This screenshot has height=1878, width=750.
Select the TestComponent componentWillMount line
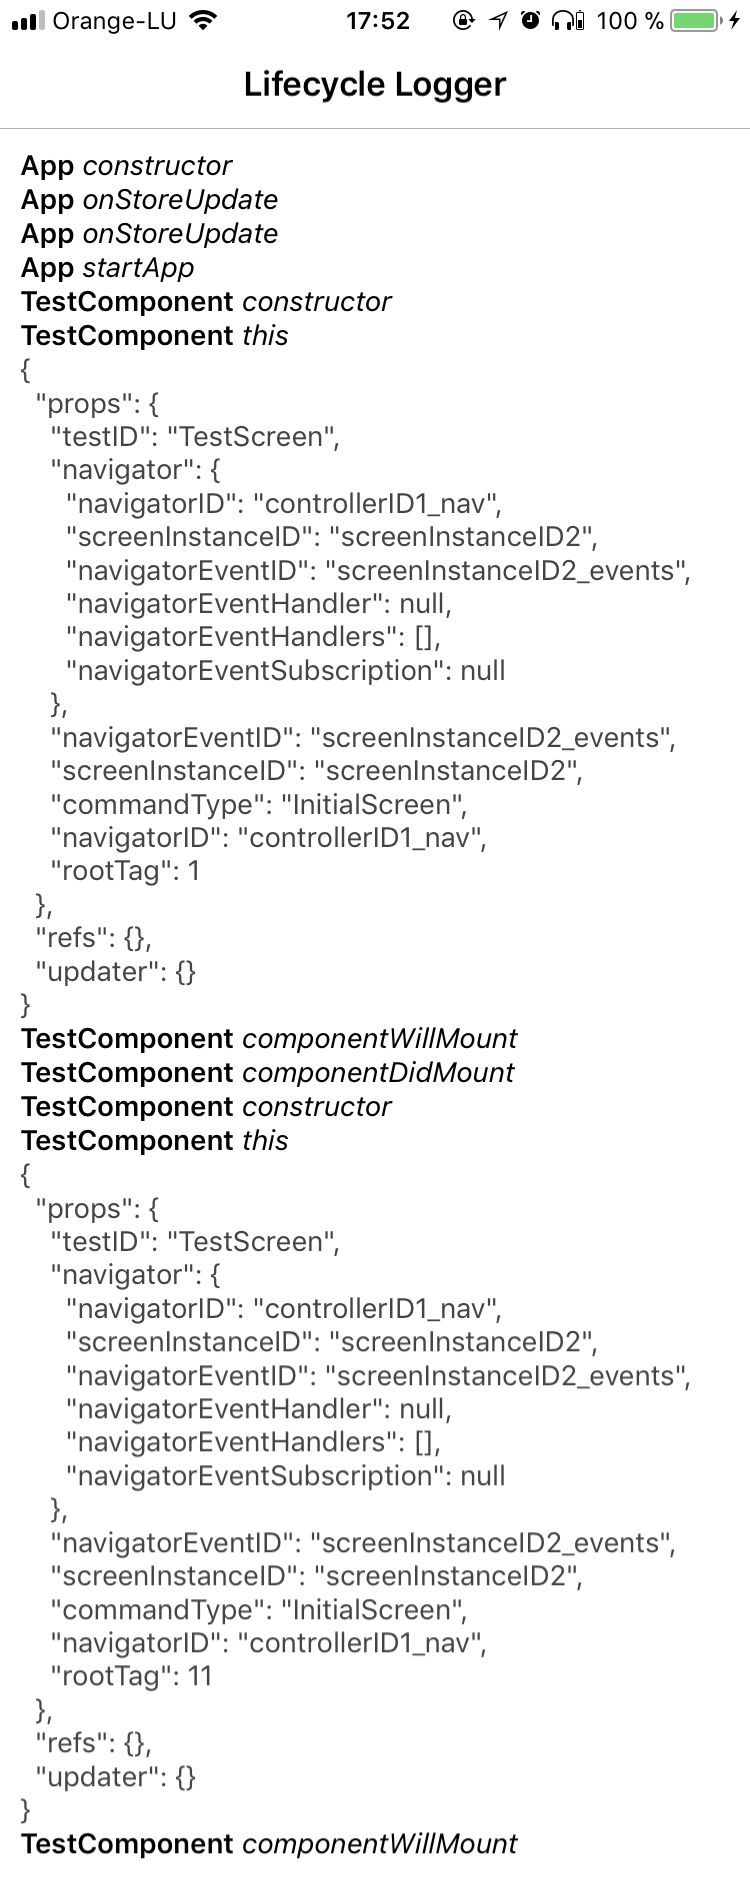[x=269, y=1039]
